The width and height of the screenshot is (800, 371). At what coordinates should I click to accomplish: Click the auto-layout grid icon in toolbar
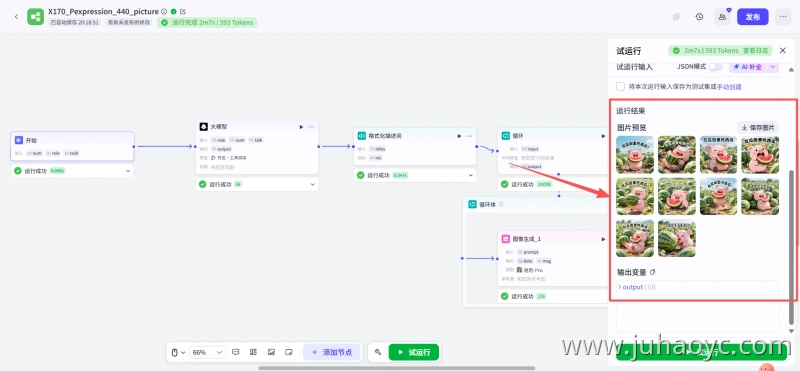[x=253, y=352]
